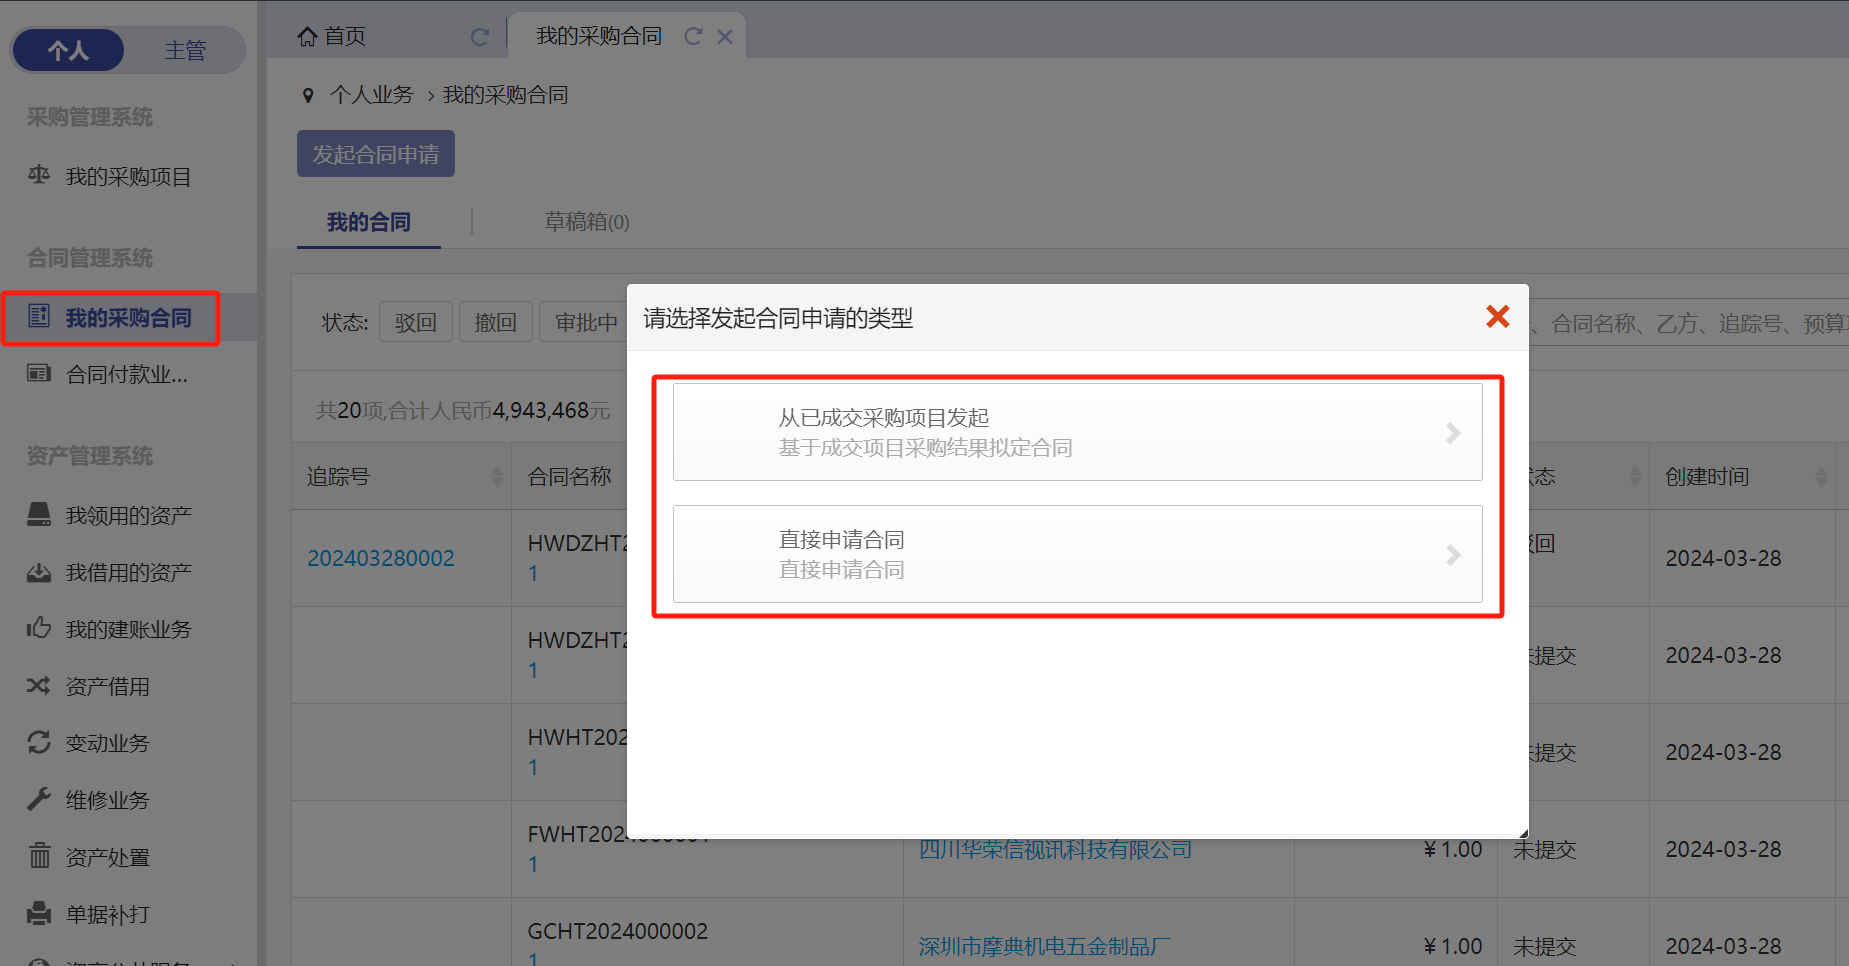The image size is (1849, 966).
Task: Click the wrench icon for 维修业务
Action: pyautogui.click(x=39, y=800)
